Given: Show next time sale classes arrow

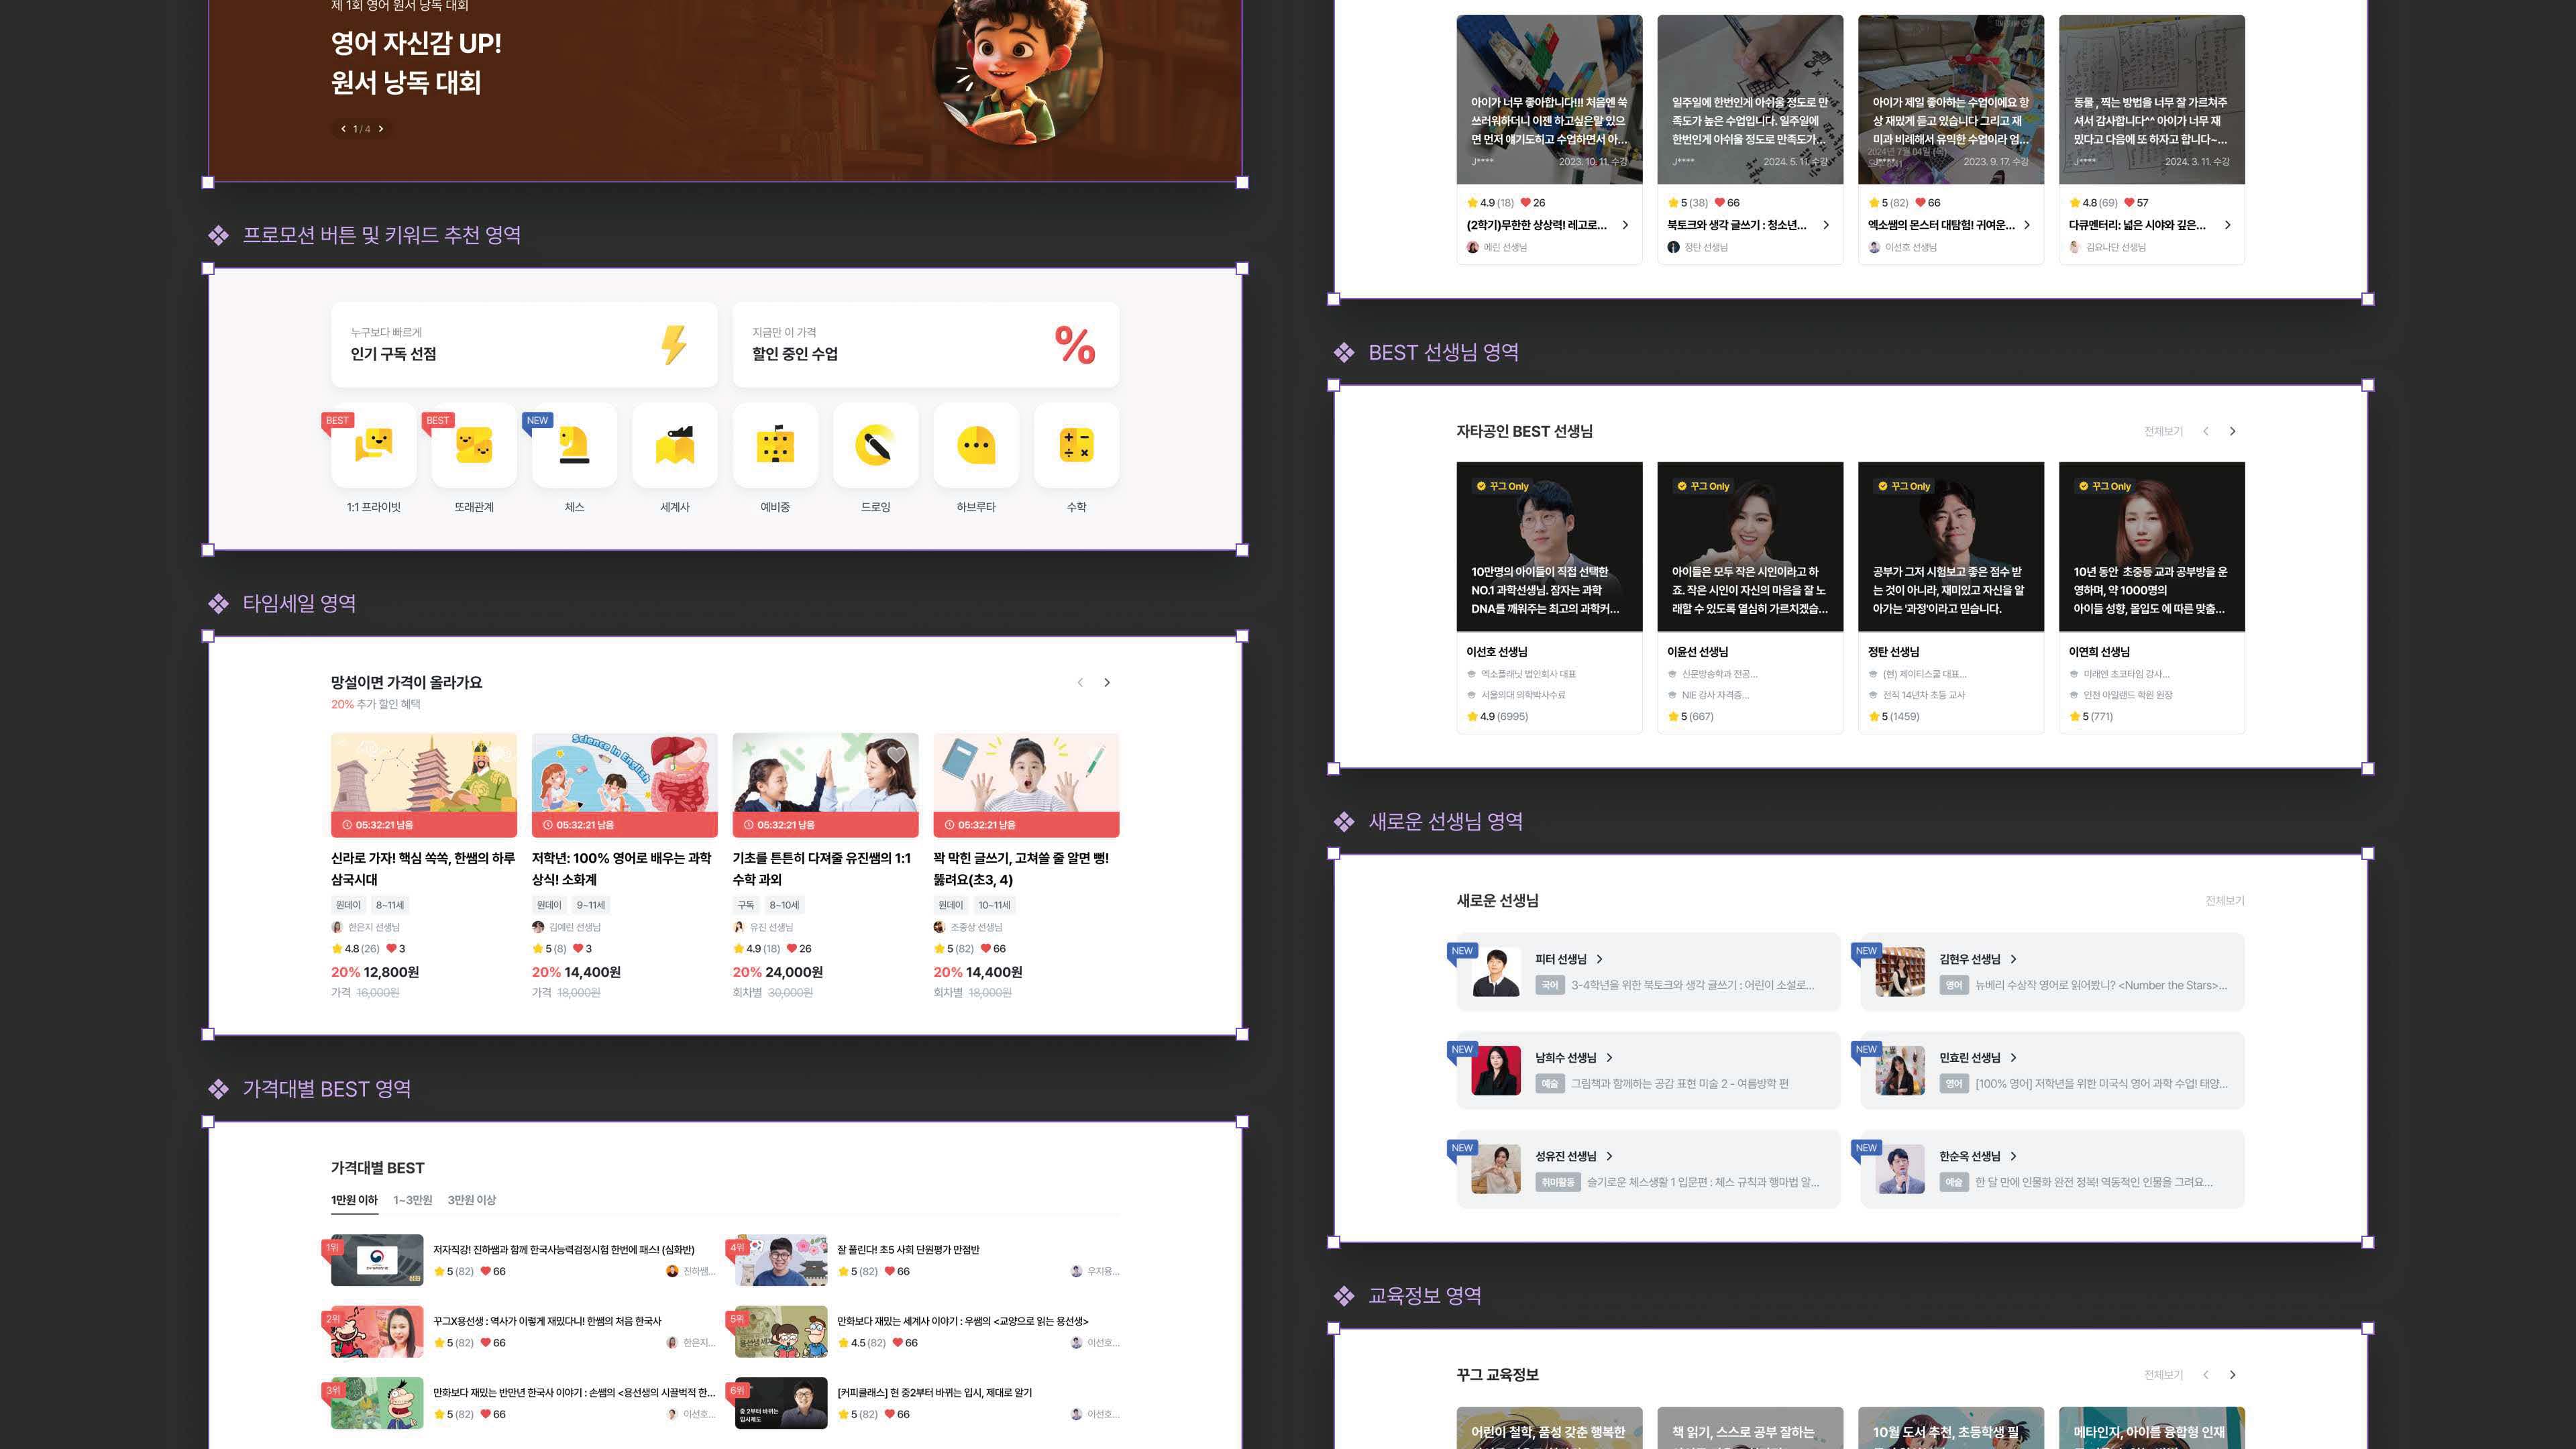Looking at the screenshot, I should click(1107, 683).
